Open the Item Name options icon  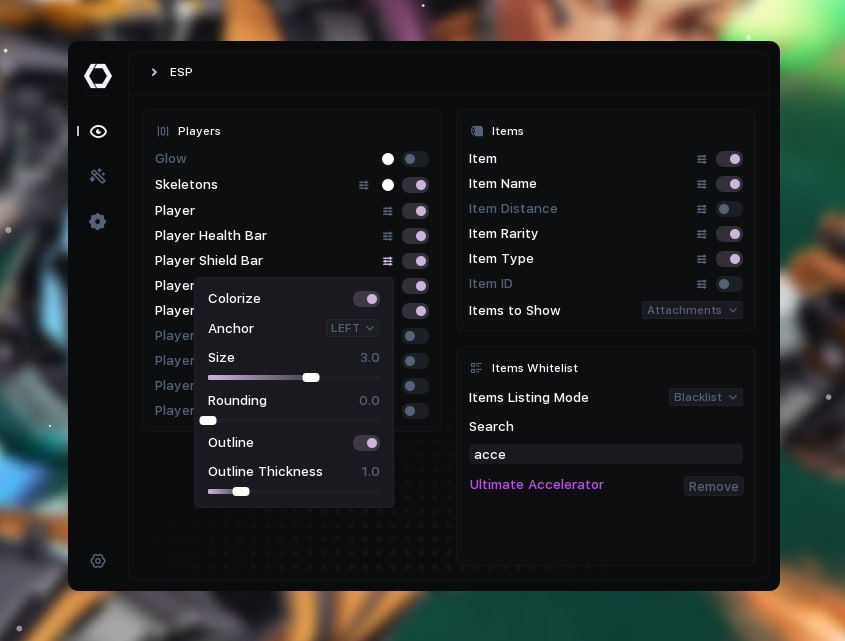[701, 184]
